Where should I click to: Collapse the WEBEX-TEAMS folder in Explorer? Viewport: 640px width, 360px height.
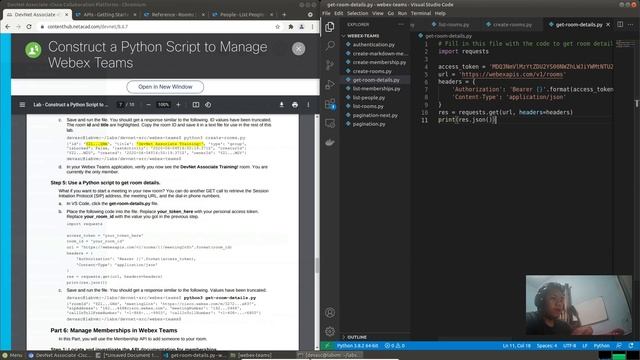click(363, 36)
